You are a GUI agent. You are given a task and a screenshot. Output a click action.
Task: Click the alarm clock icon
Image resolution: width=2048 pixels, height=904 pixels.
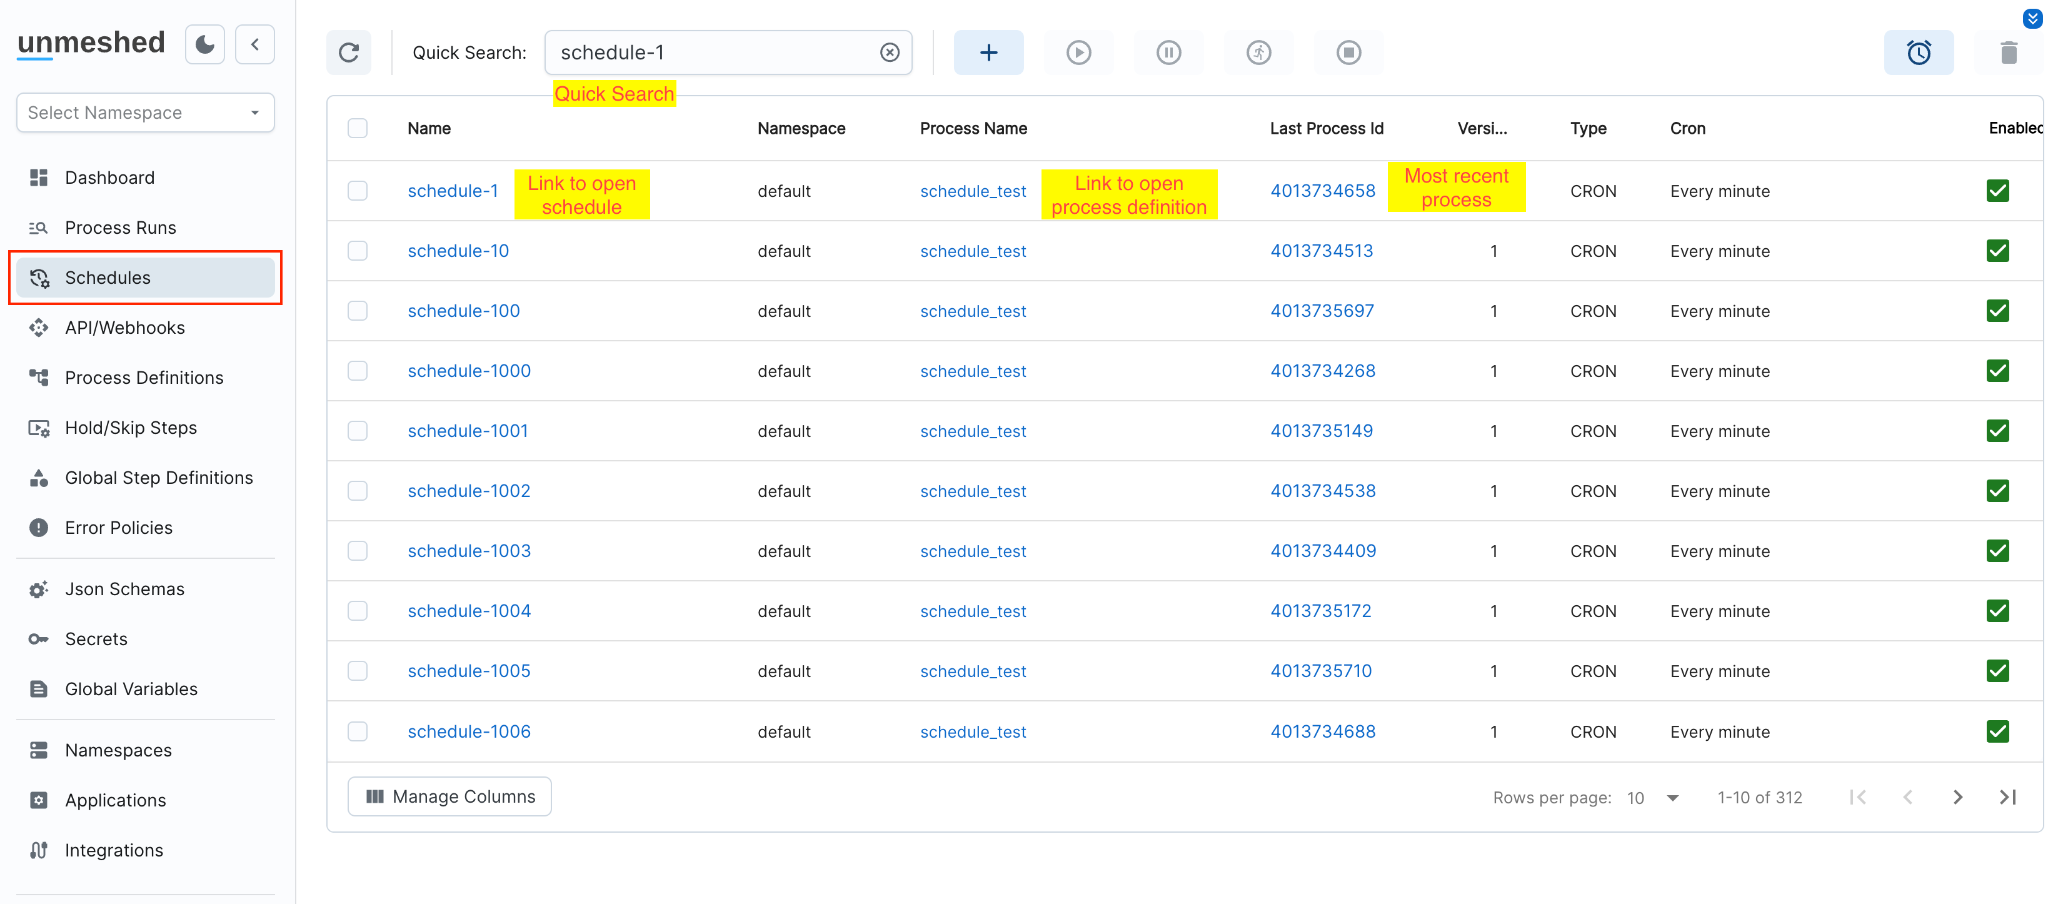coord(1918,53)
